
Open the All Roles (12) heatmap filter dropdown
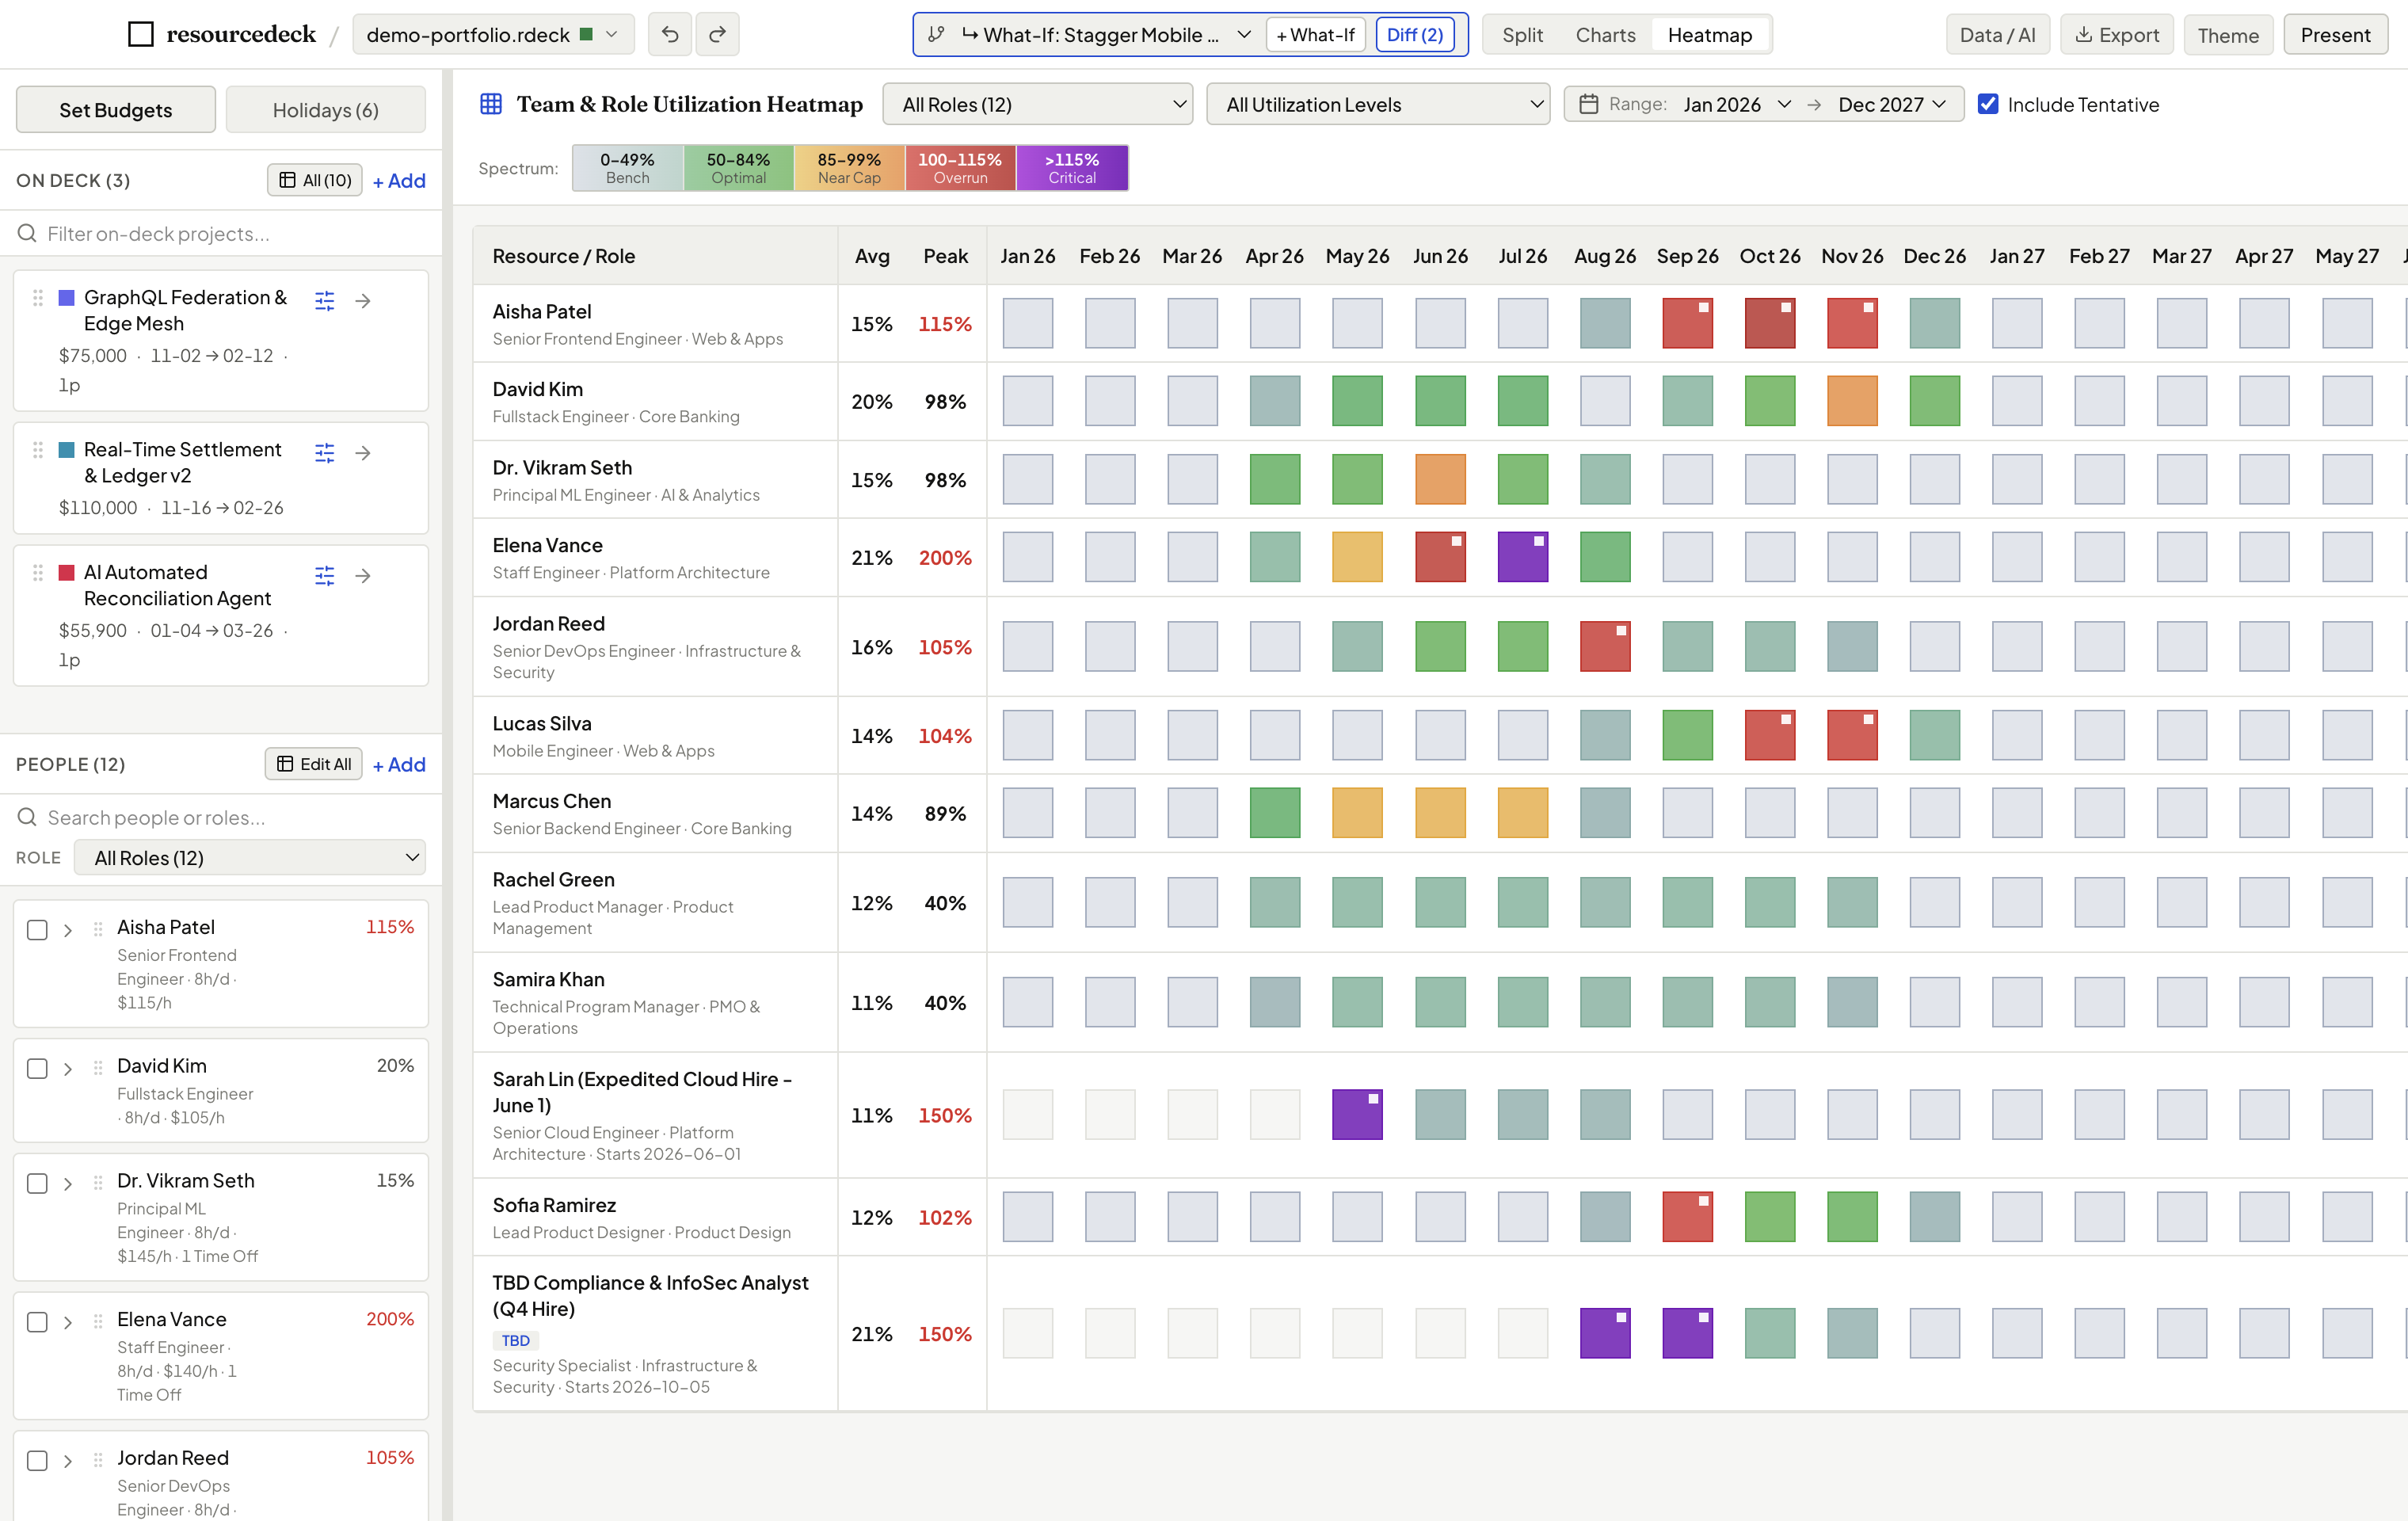(1037, 104)
